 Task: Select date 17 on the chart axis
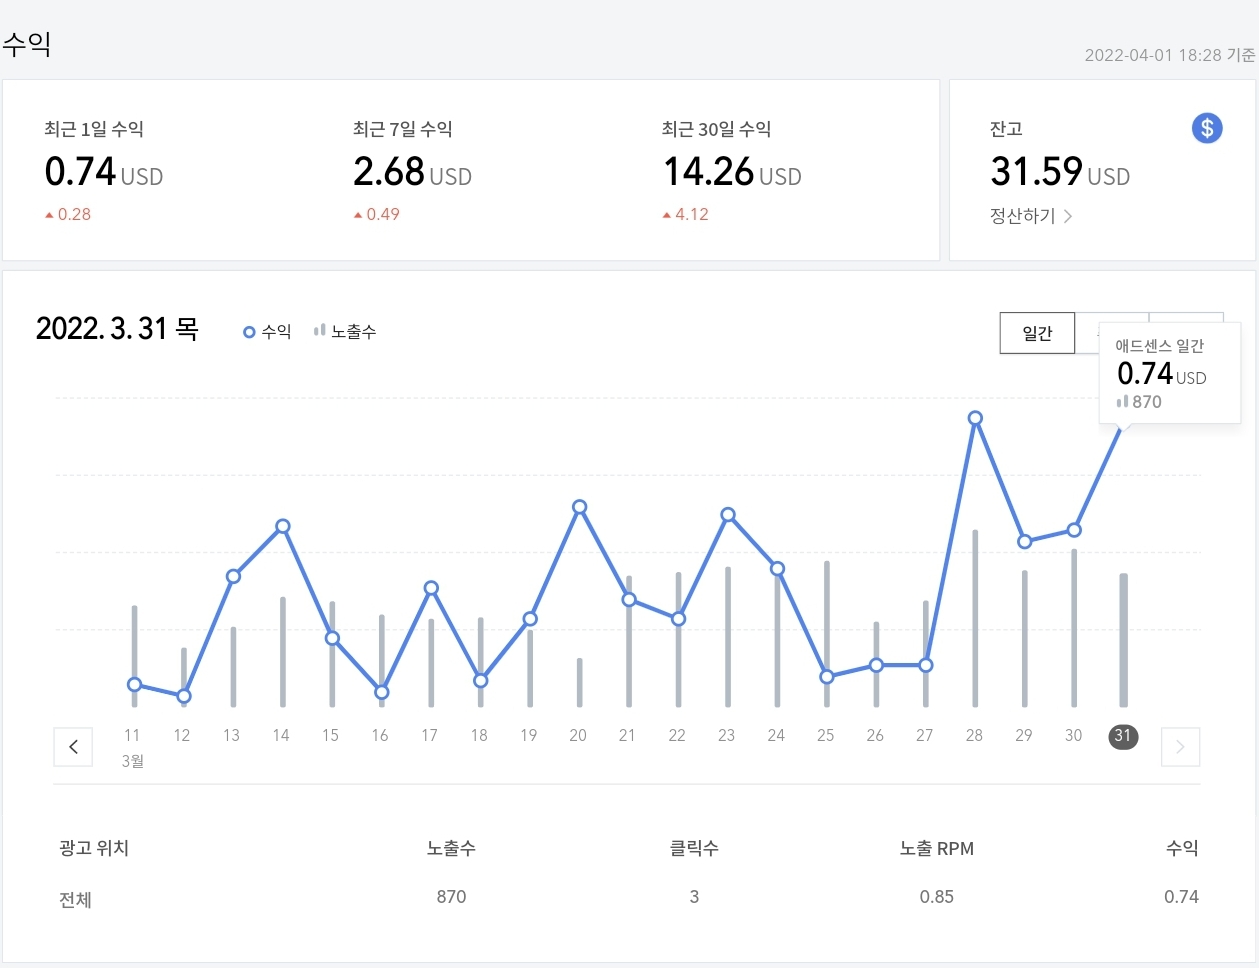[x=429, y=736]
